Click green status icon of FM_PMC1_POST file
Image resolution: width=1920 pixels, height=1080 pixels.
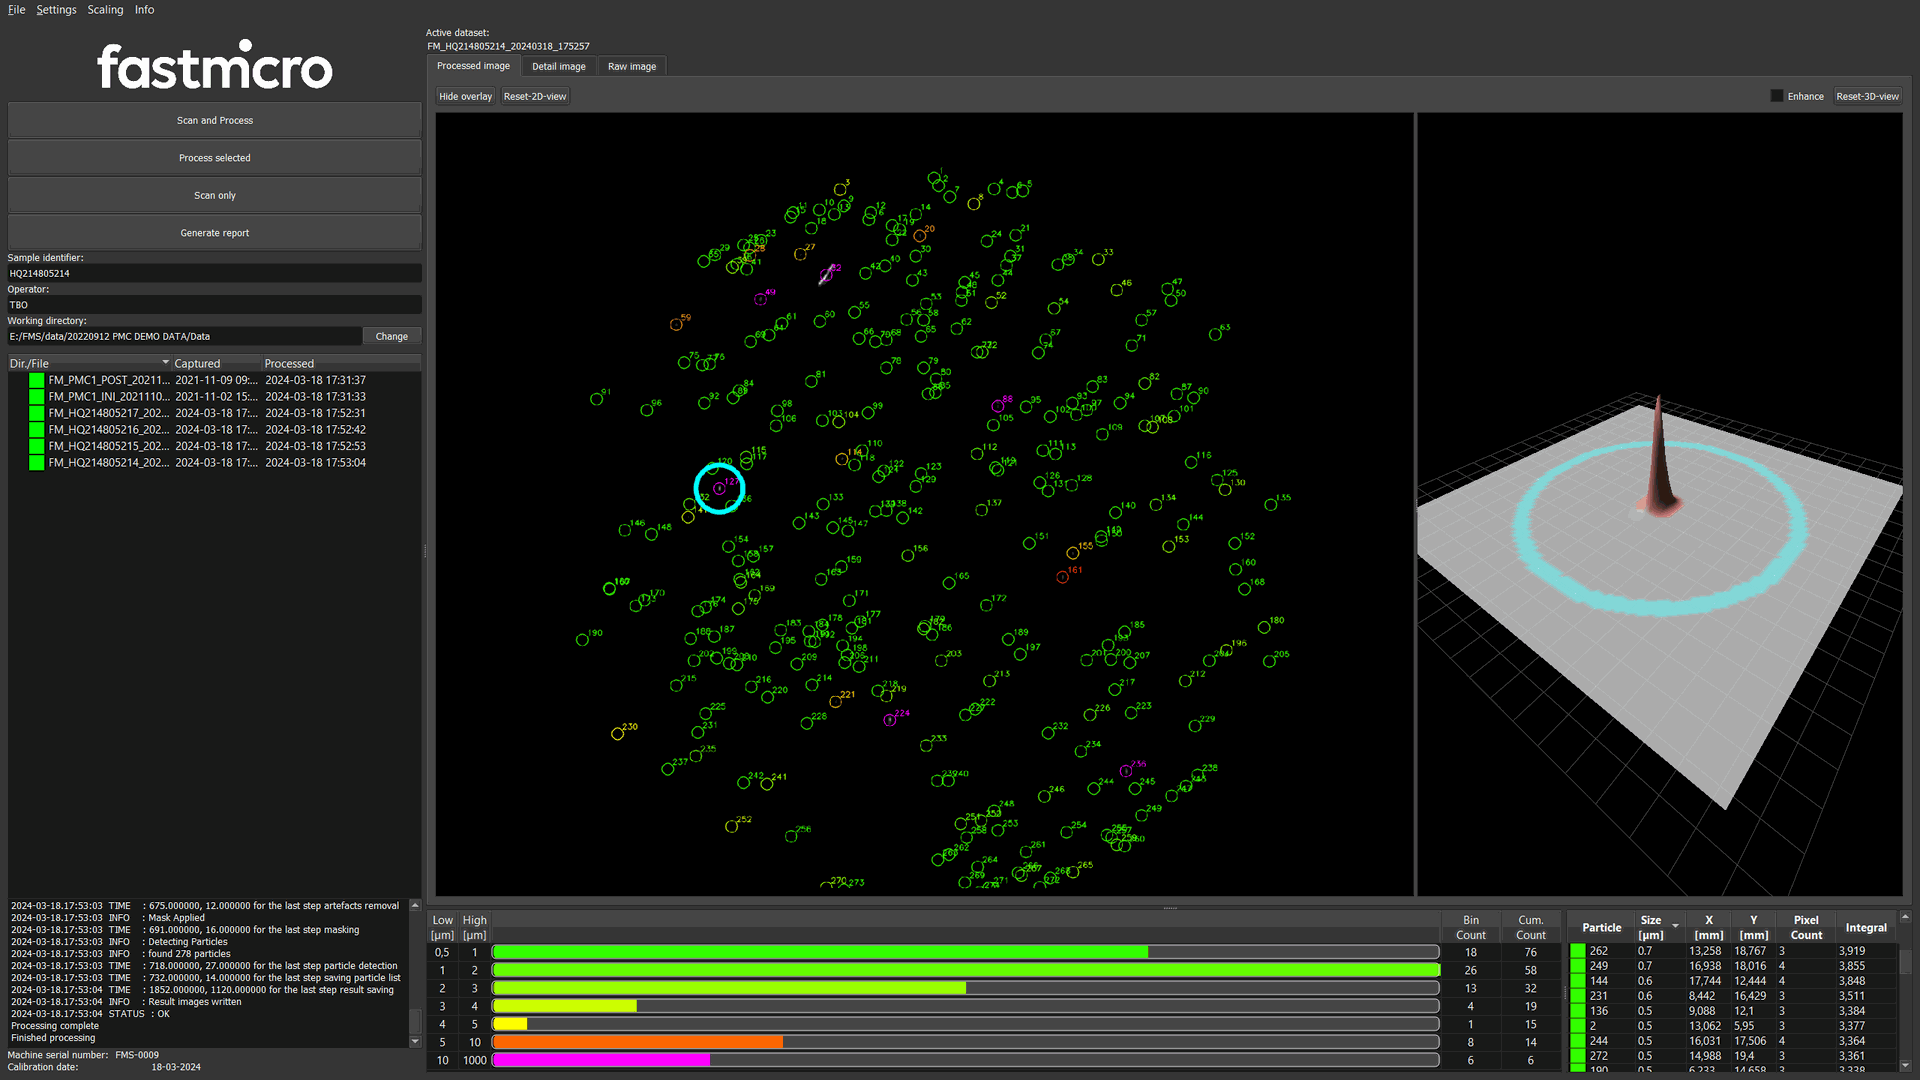click(x=37, y=380)
